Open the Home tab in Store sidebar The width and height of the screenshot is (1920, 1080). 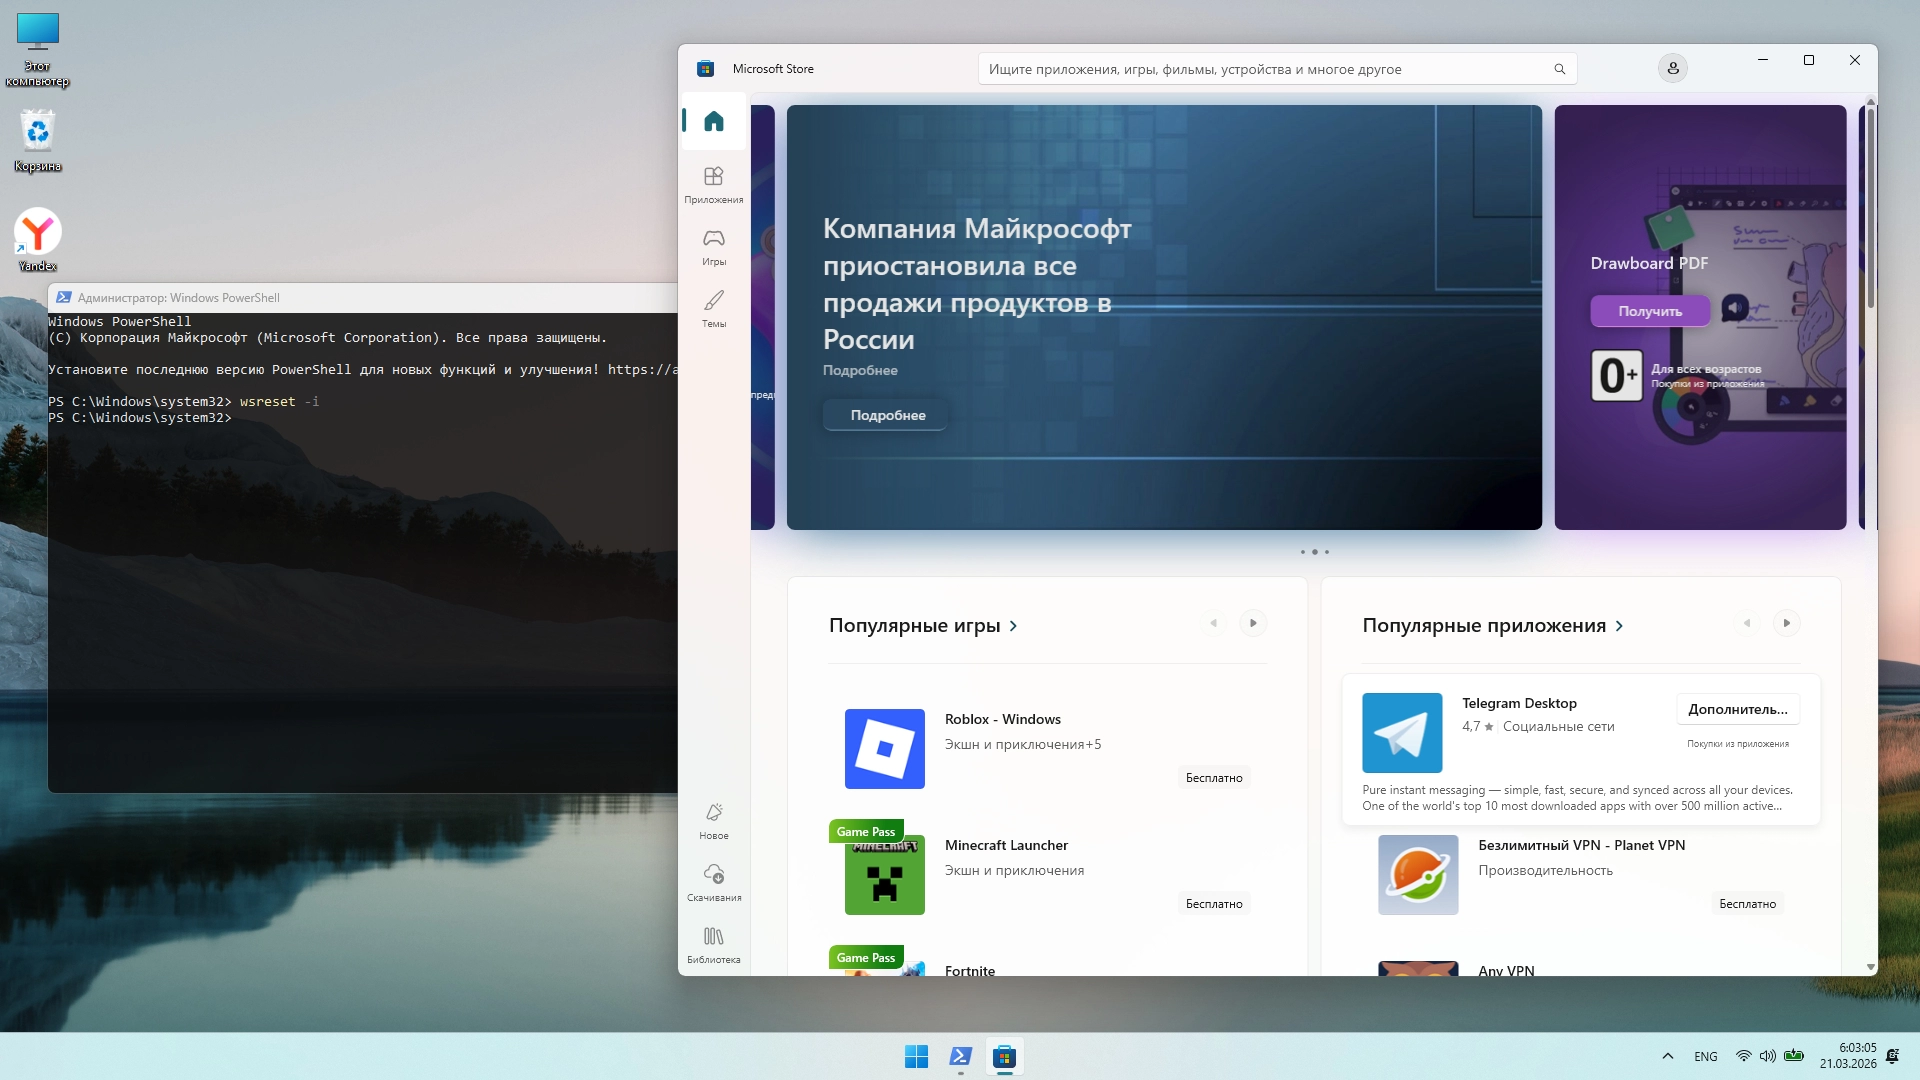(x=713, y=121)
